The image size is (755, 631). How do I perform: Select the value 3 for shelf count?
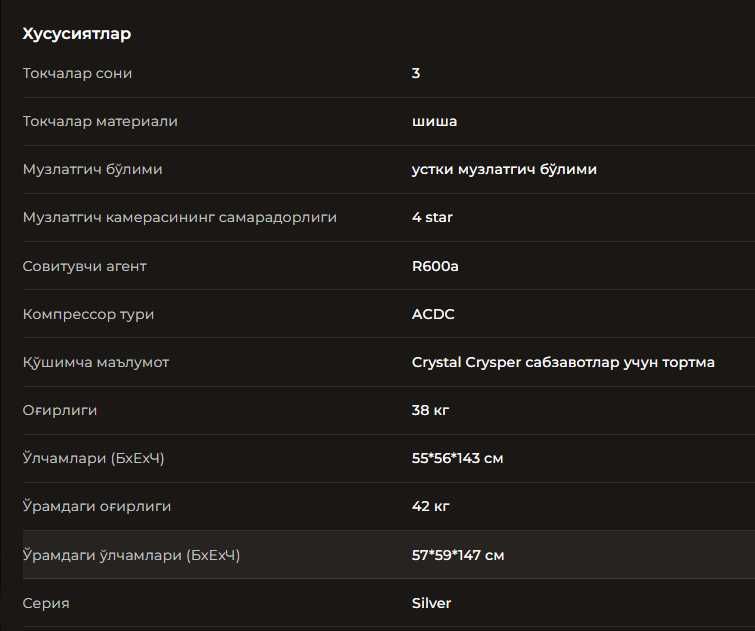pyautogui.click(x=416, y=73)
